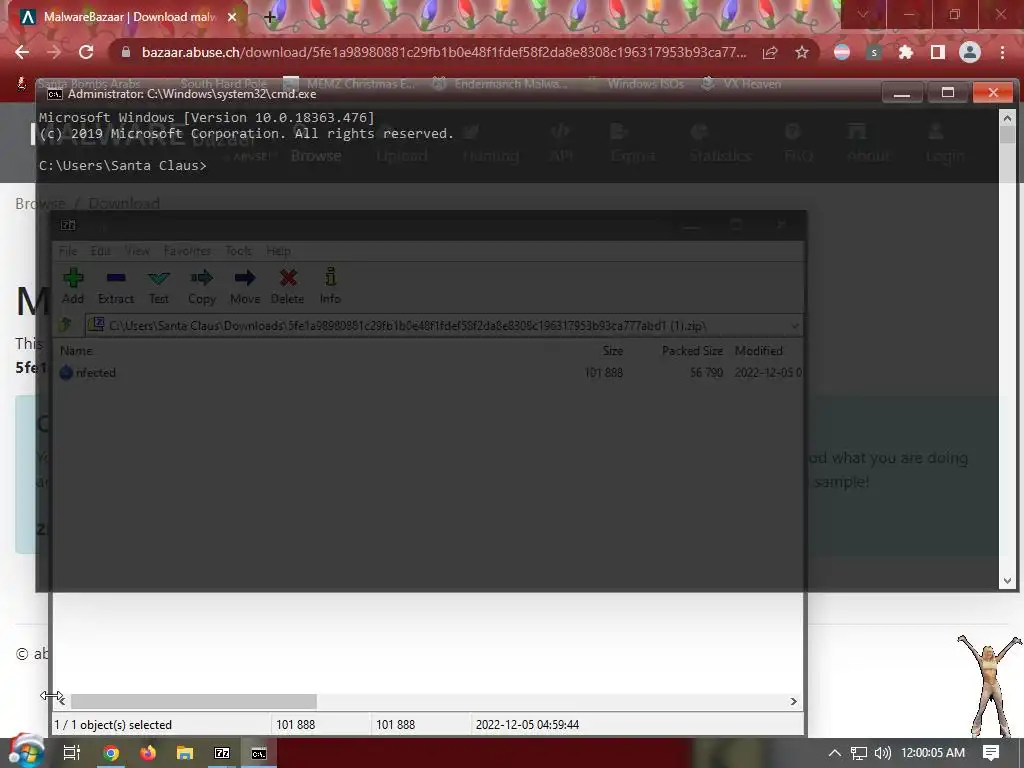The image size is (1024, 768).
Task: Sort by the Size column header
Action: (612, 351)
